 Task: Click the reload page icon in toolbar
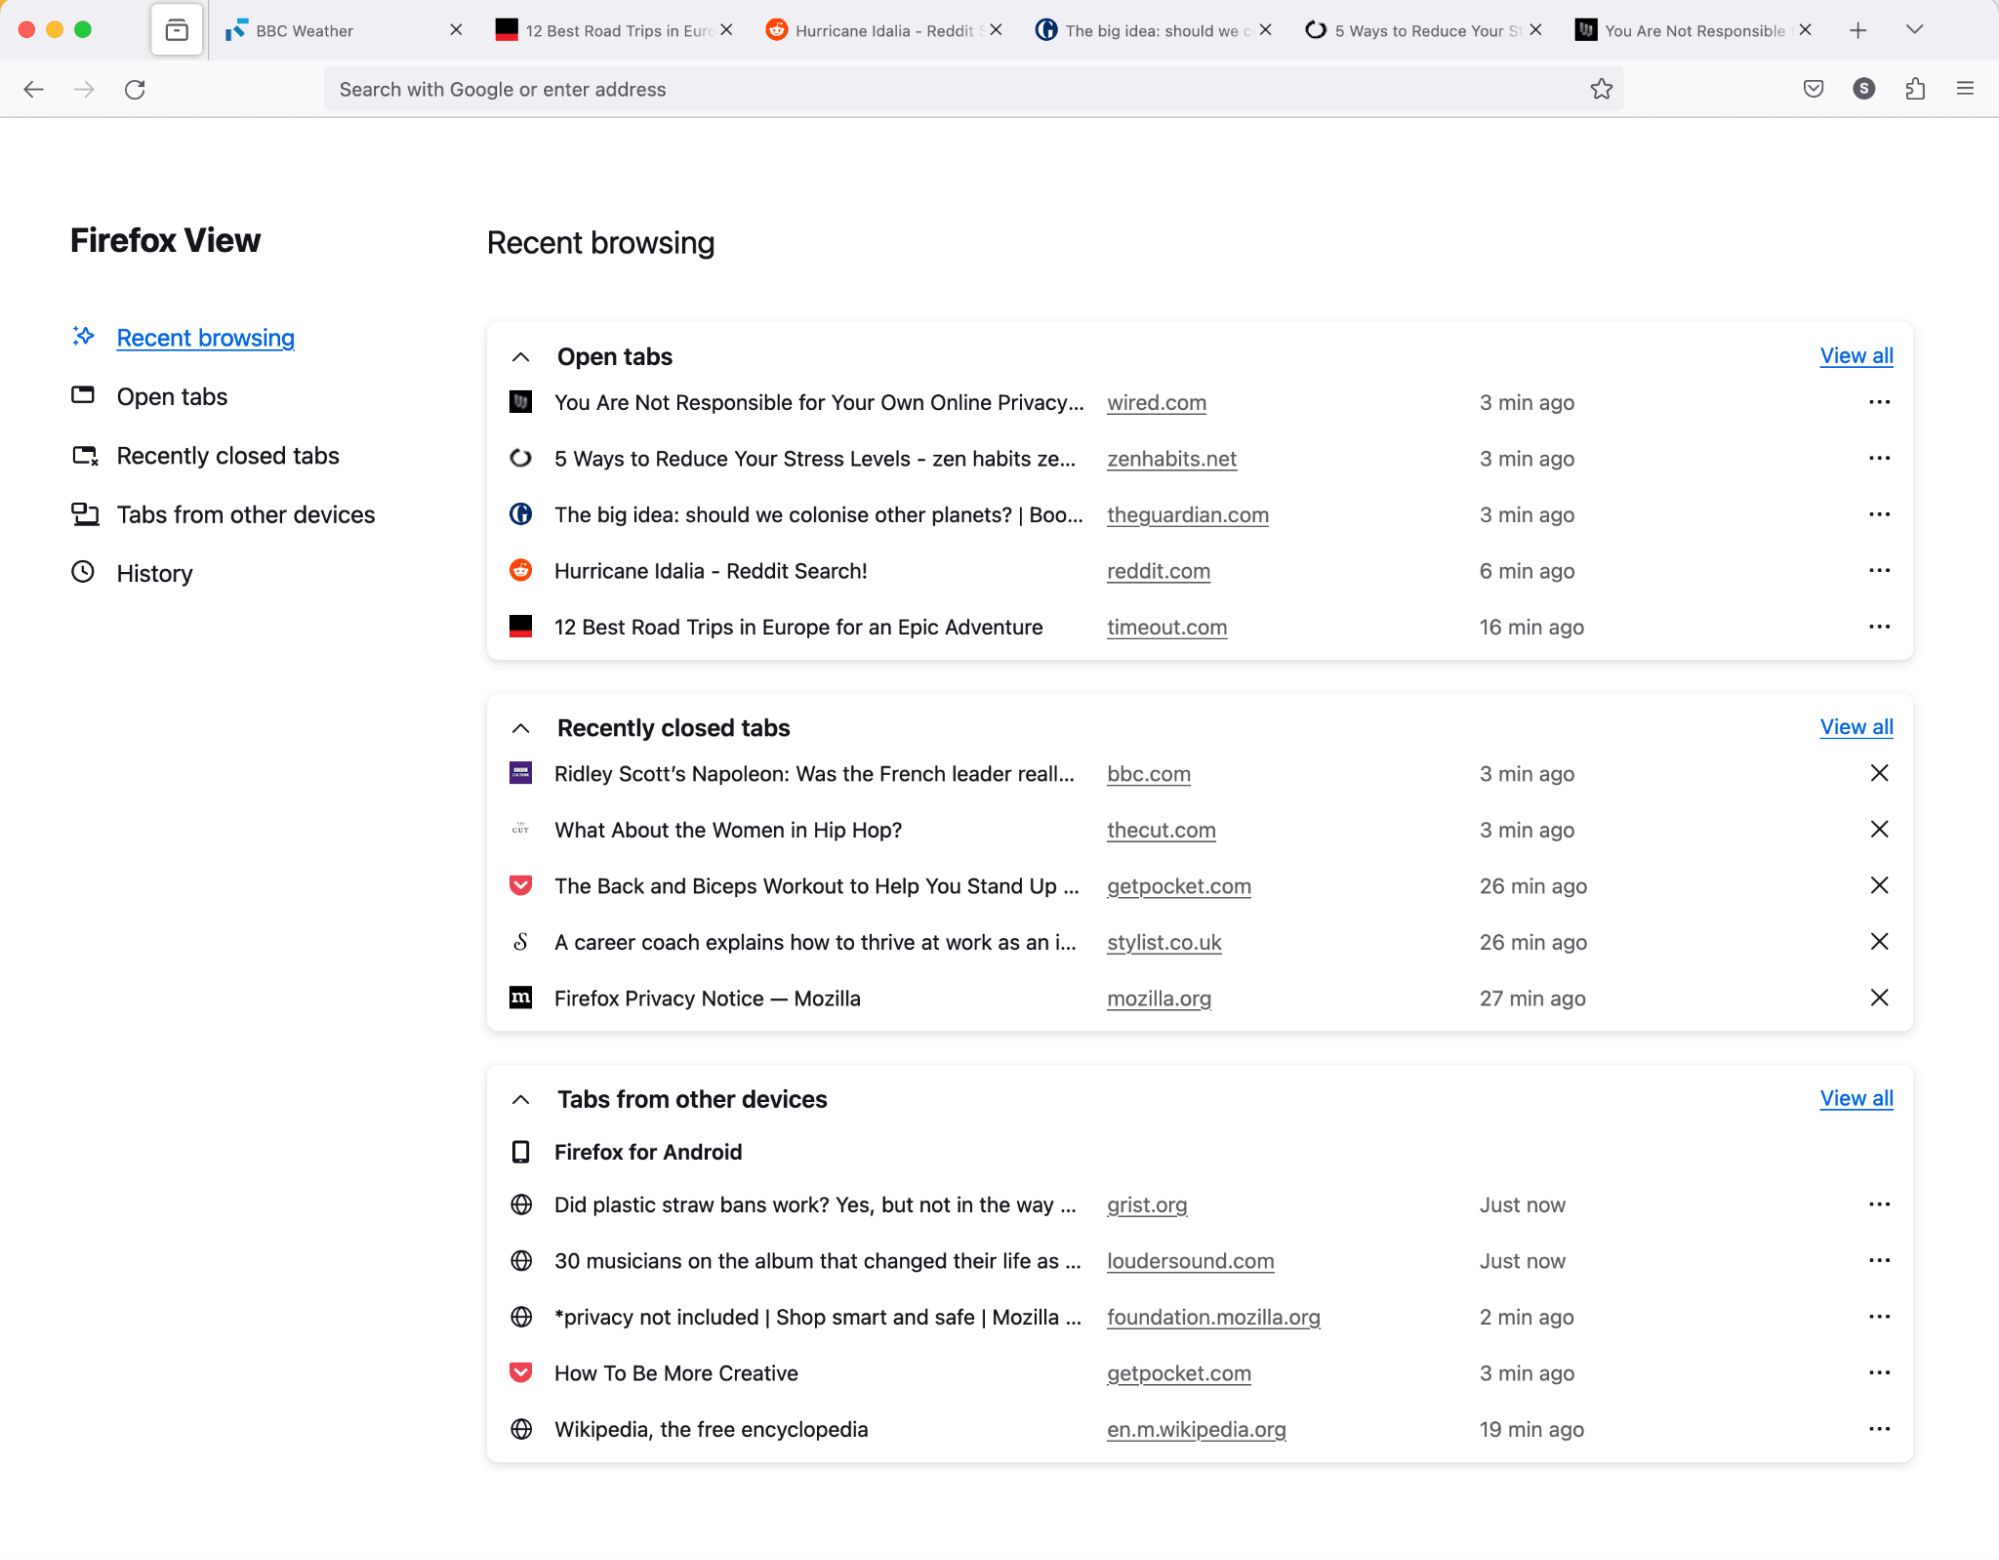138,88
